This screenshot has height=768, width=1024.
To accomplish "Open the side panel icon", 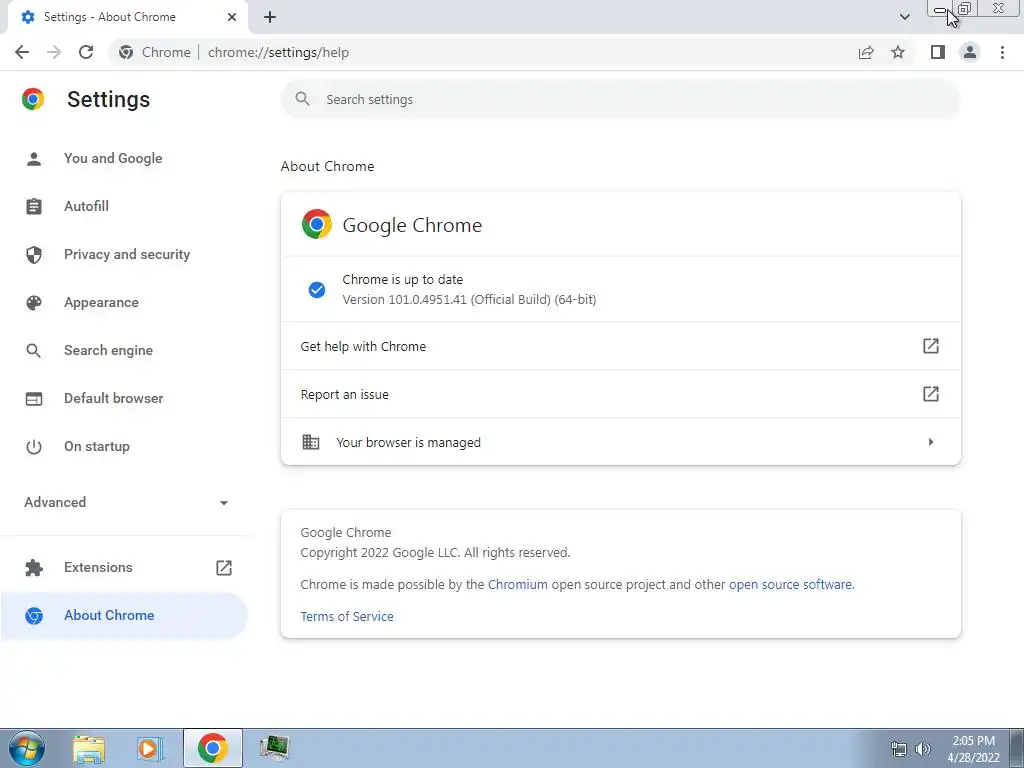I will click(938, 52).
